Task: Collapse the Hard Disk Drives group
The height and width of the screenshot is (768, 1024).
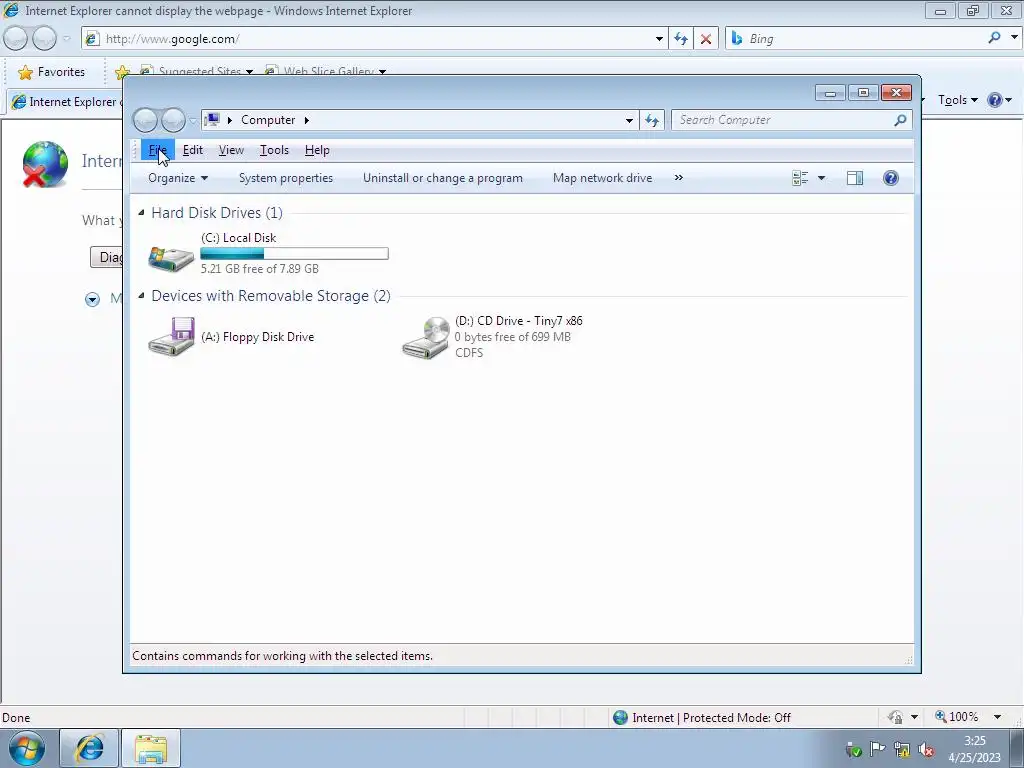Action: (x=141, y=212)
